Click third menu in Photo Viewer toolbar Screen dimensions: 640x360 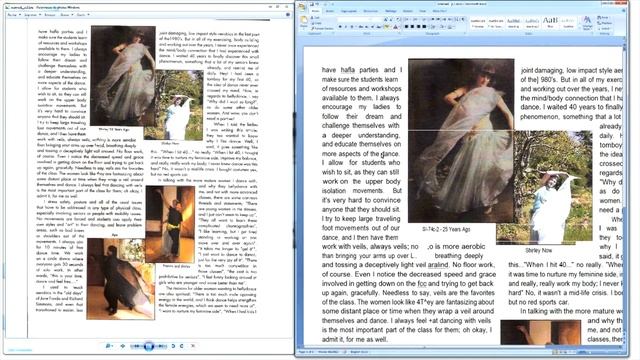(50, 15)
